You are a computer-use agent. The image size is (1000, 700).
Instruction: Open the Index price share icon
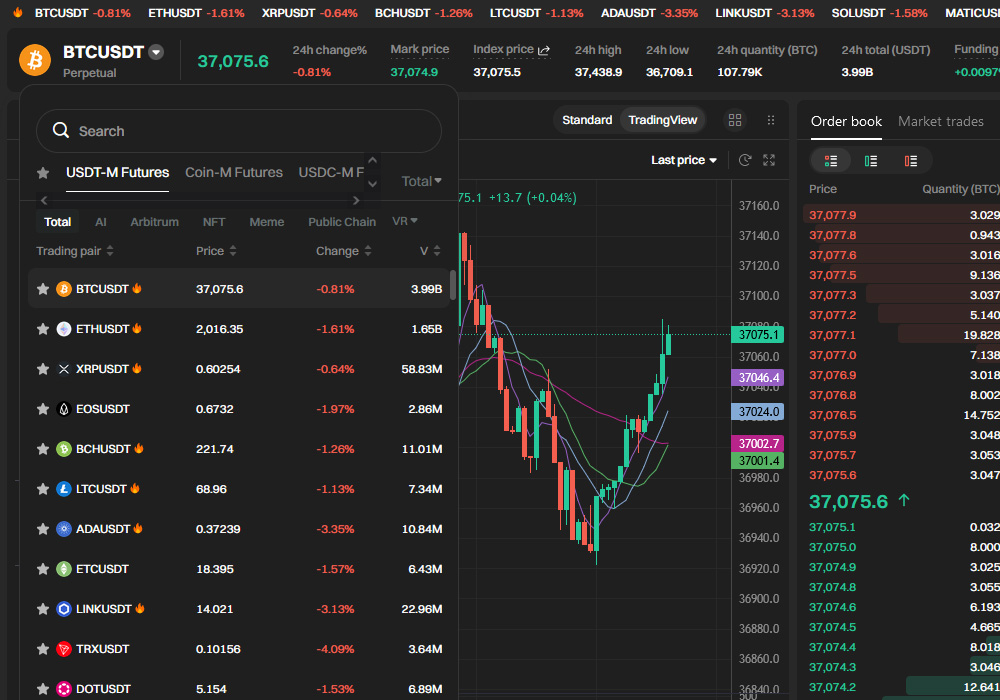click(x=544, y=50)
